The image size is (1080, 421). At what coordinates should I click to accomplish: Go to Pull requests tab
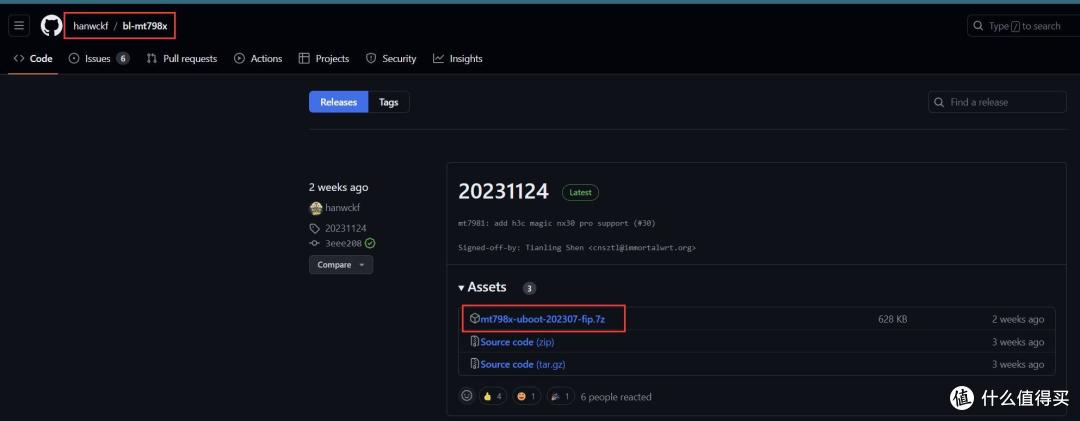coord(182,59)
